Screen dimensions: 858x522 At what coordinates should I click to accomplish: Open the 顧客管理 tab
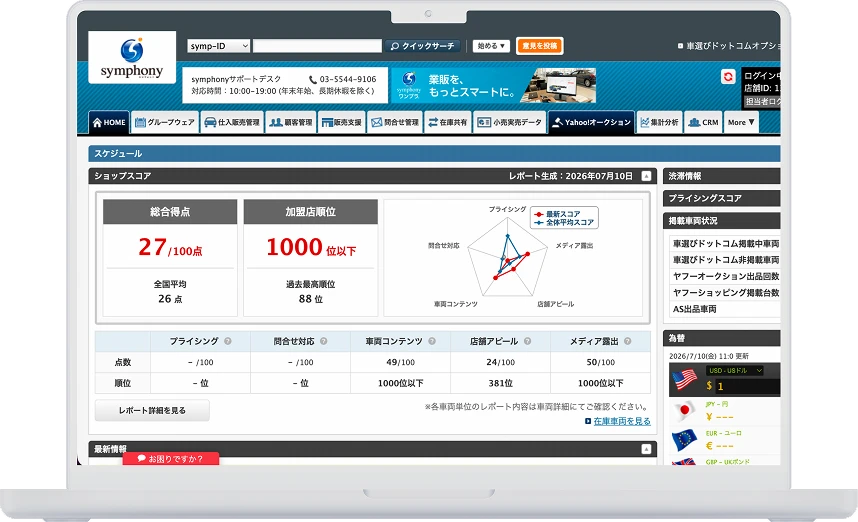pyautogui.click(x=291, y=123)
